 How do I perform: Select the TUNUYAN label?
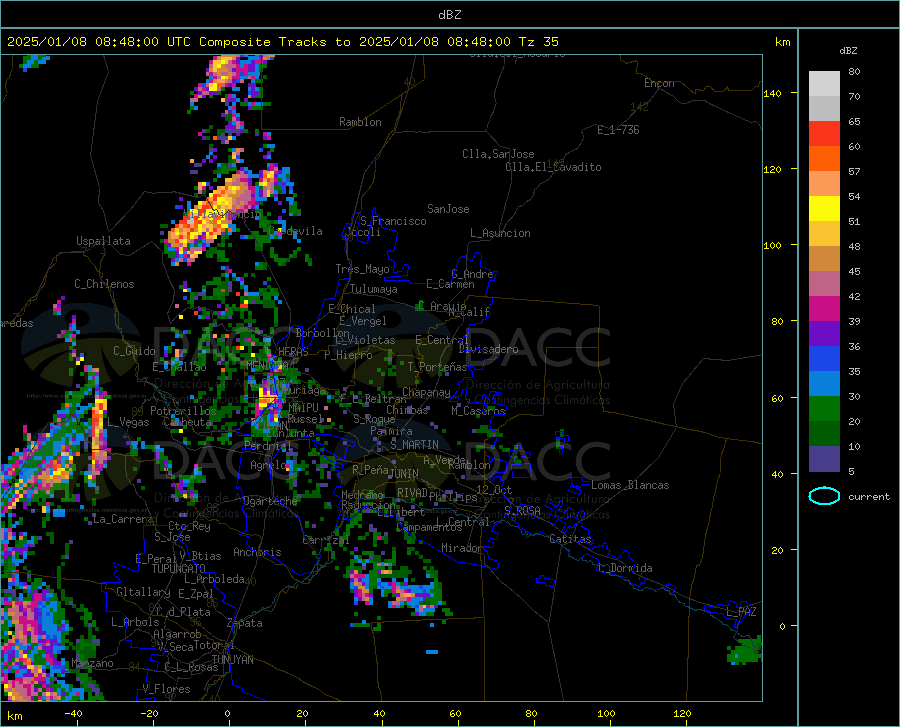[232, 660]
